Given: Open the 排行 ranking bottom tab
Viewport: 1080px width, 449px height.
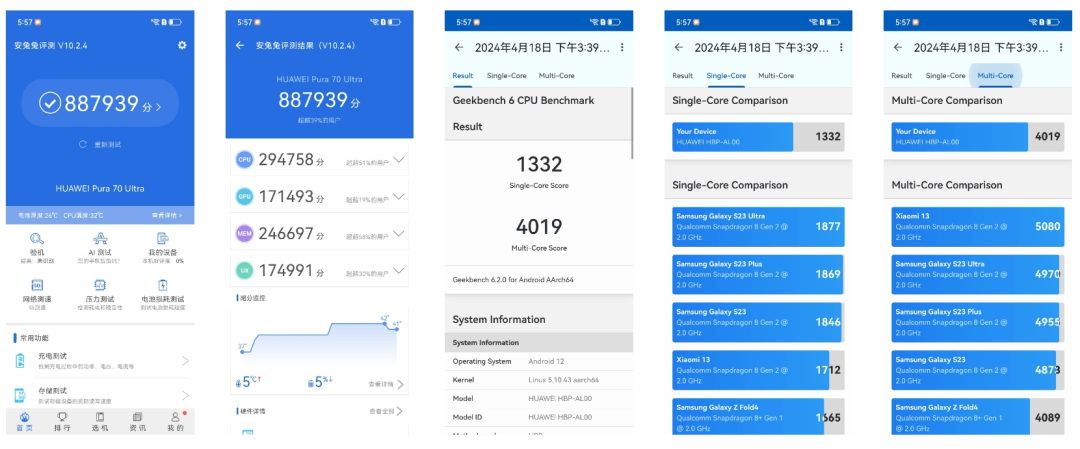Looking at the screenshot, I should [62, 421].
